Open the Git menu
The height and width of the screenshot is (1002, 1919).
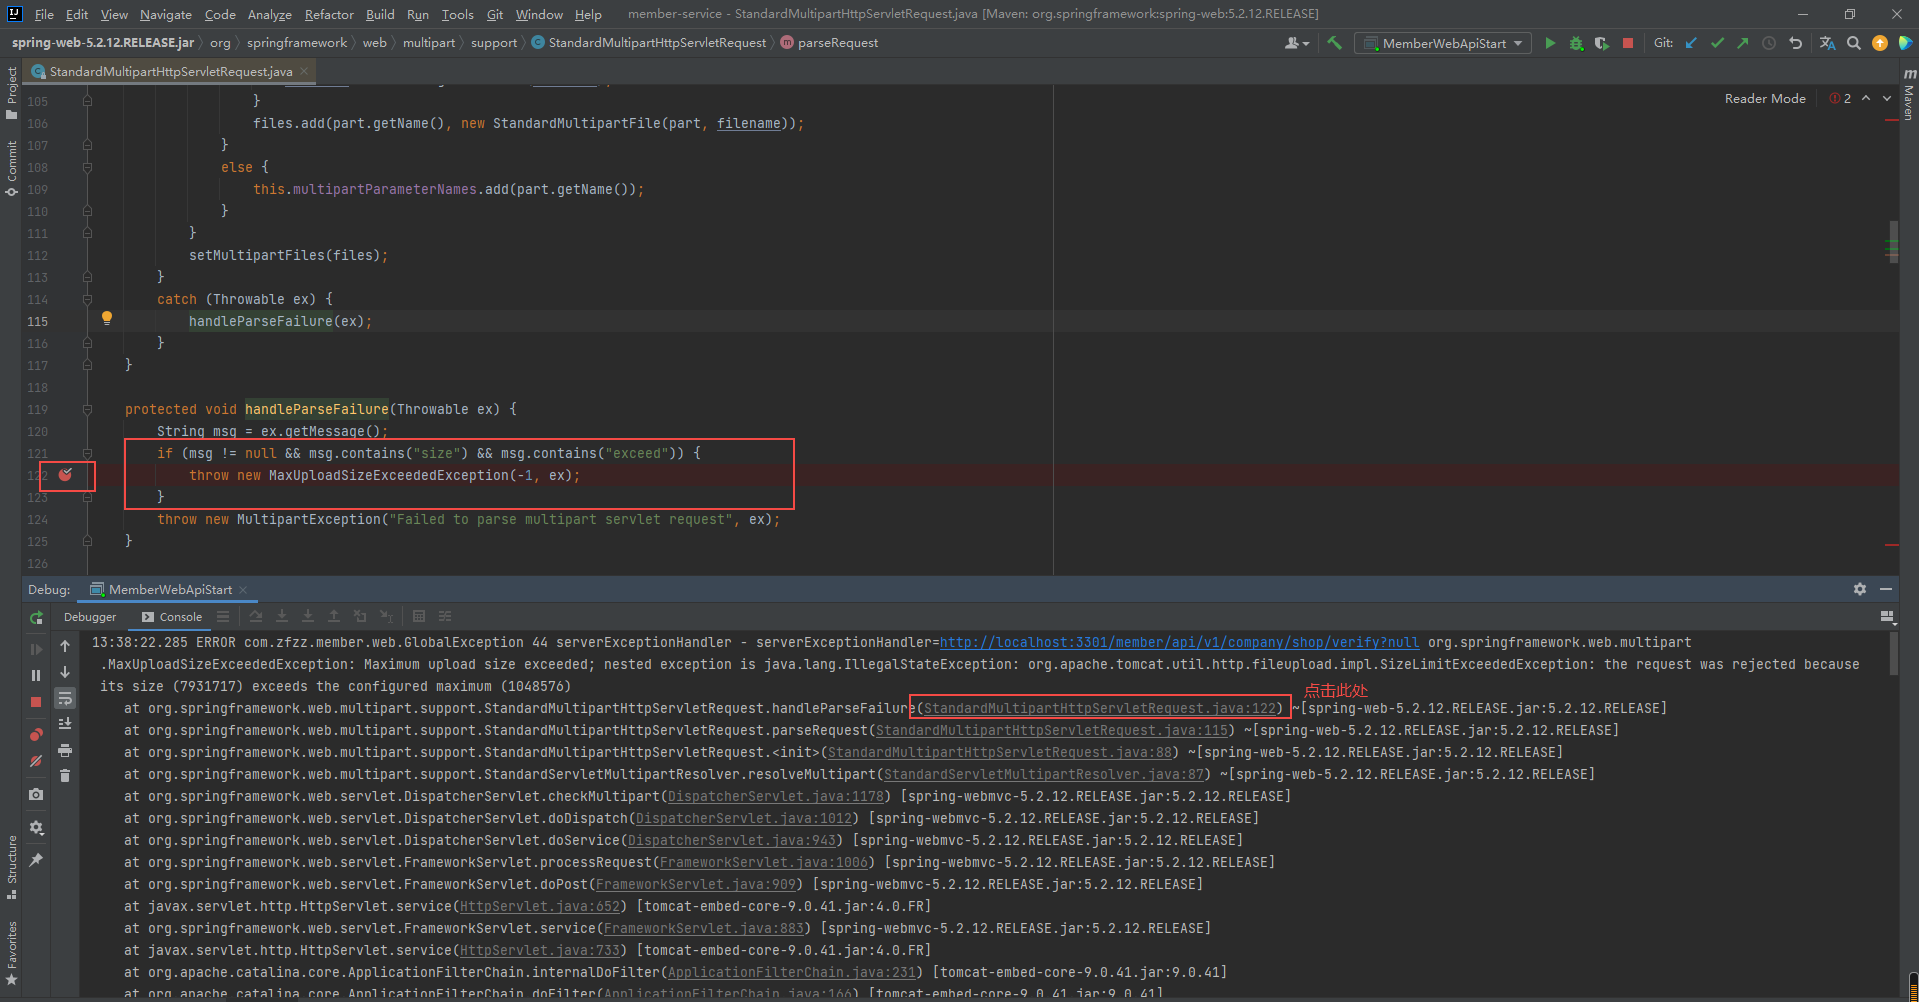(x=494, y=14)
